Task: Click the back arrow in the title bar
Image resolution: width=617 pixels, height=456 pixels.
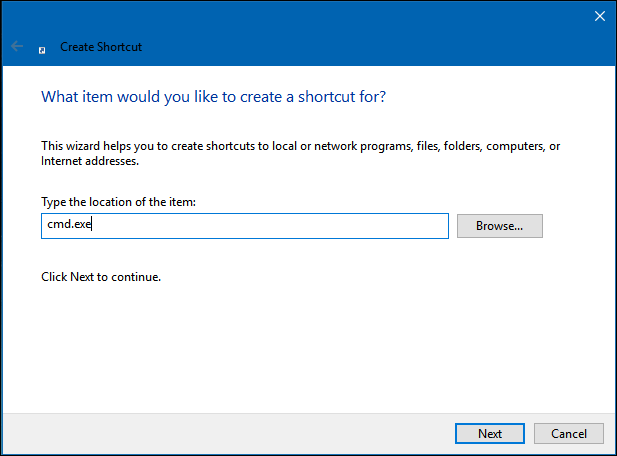Action: pos(17,46)
